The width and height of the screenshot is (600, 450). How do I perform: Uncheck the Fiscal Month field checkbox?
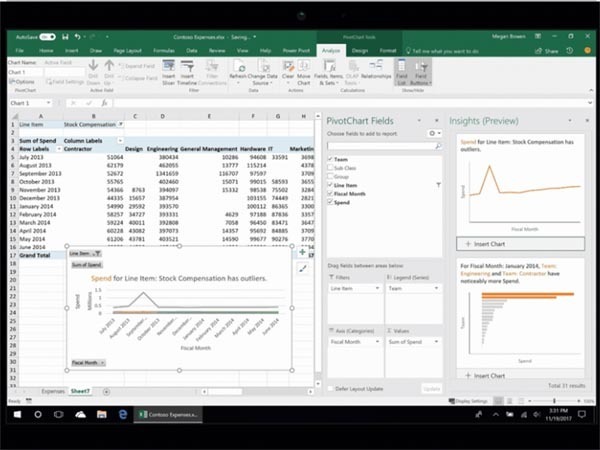[330, 194]
